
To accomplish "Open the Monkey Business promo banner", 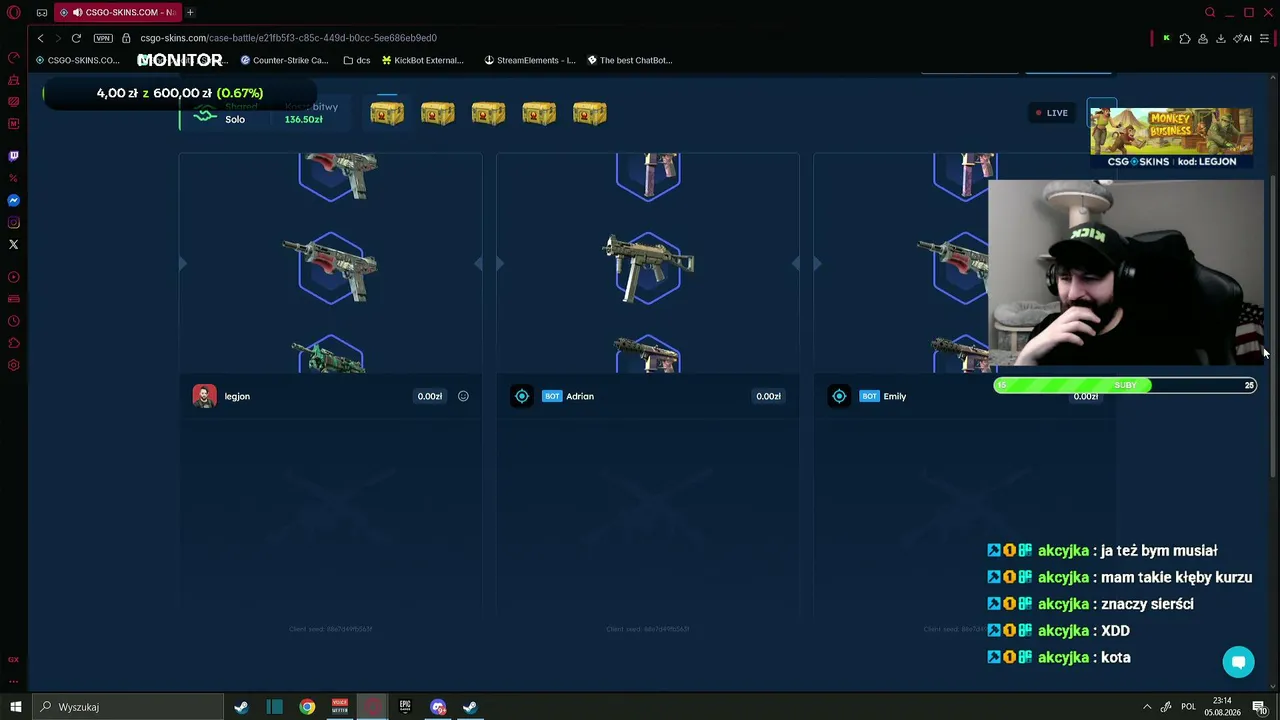I will pyautogui.click(x=1171, y=138).
